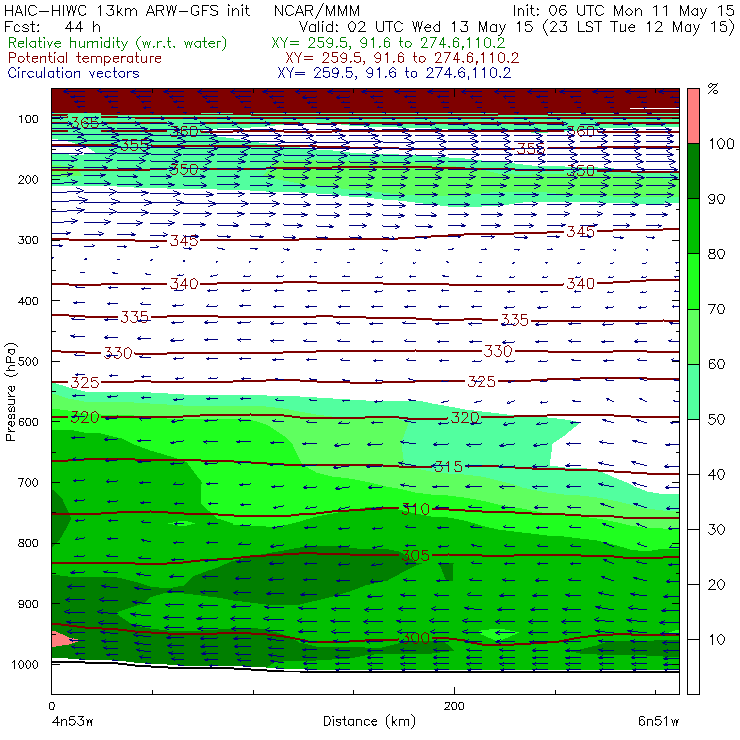Screen dimensions: 740x740
Task: Click red 'Potential temperature' legend label
Action: point(85,58)
